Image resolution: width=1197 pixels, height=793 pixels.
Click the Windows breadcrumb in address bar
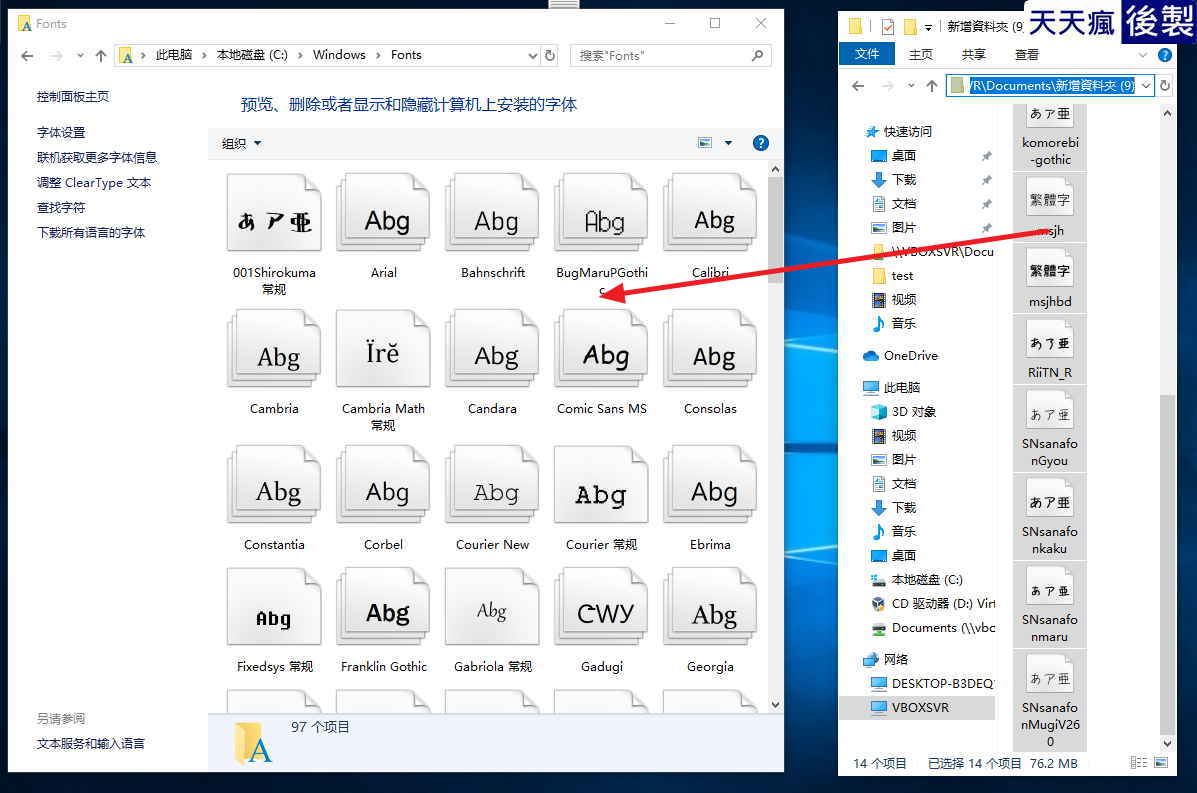click(339, 55)
